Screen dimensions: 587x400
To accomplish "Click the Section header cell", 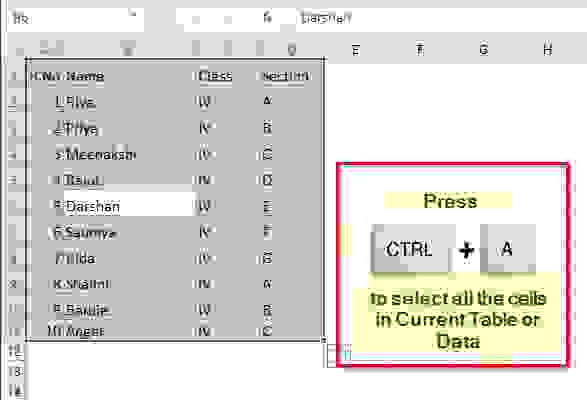I will (286, 76).
